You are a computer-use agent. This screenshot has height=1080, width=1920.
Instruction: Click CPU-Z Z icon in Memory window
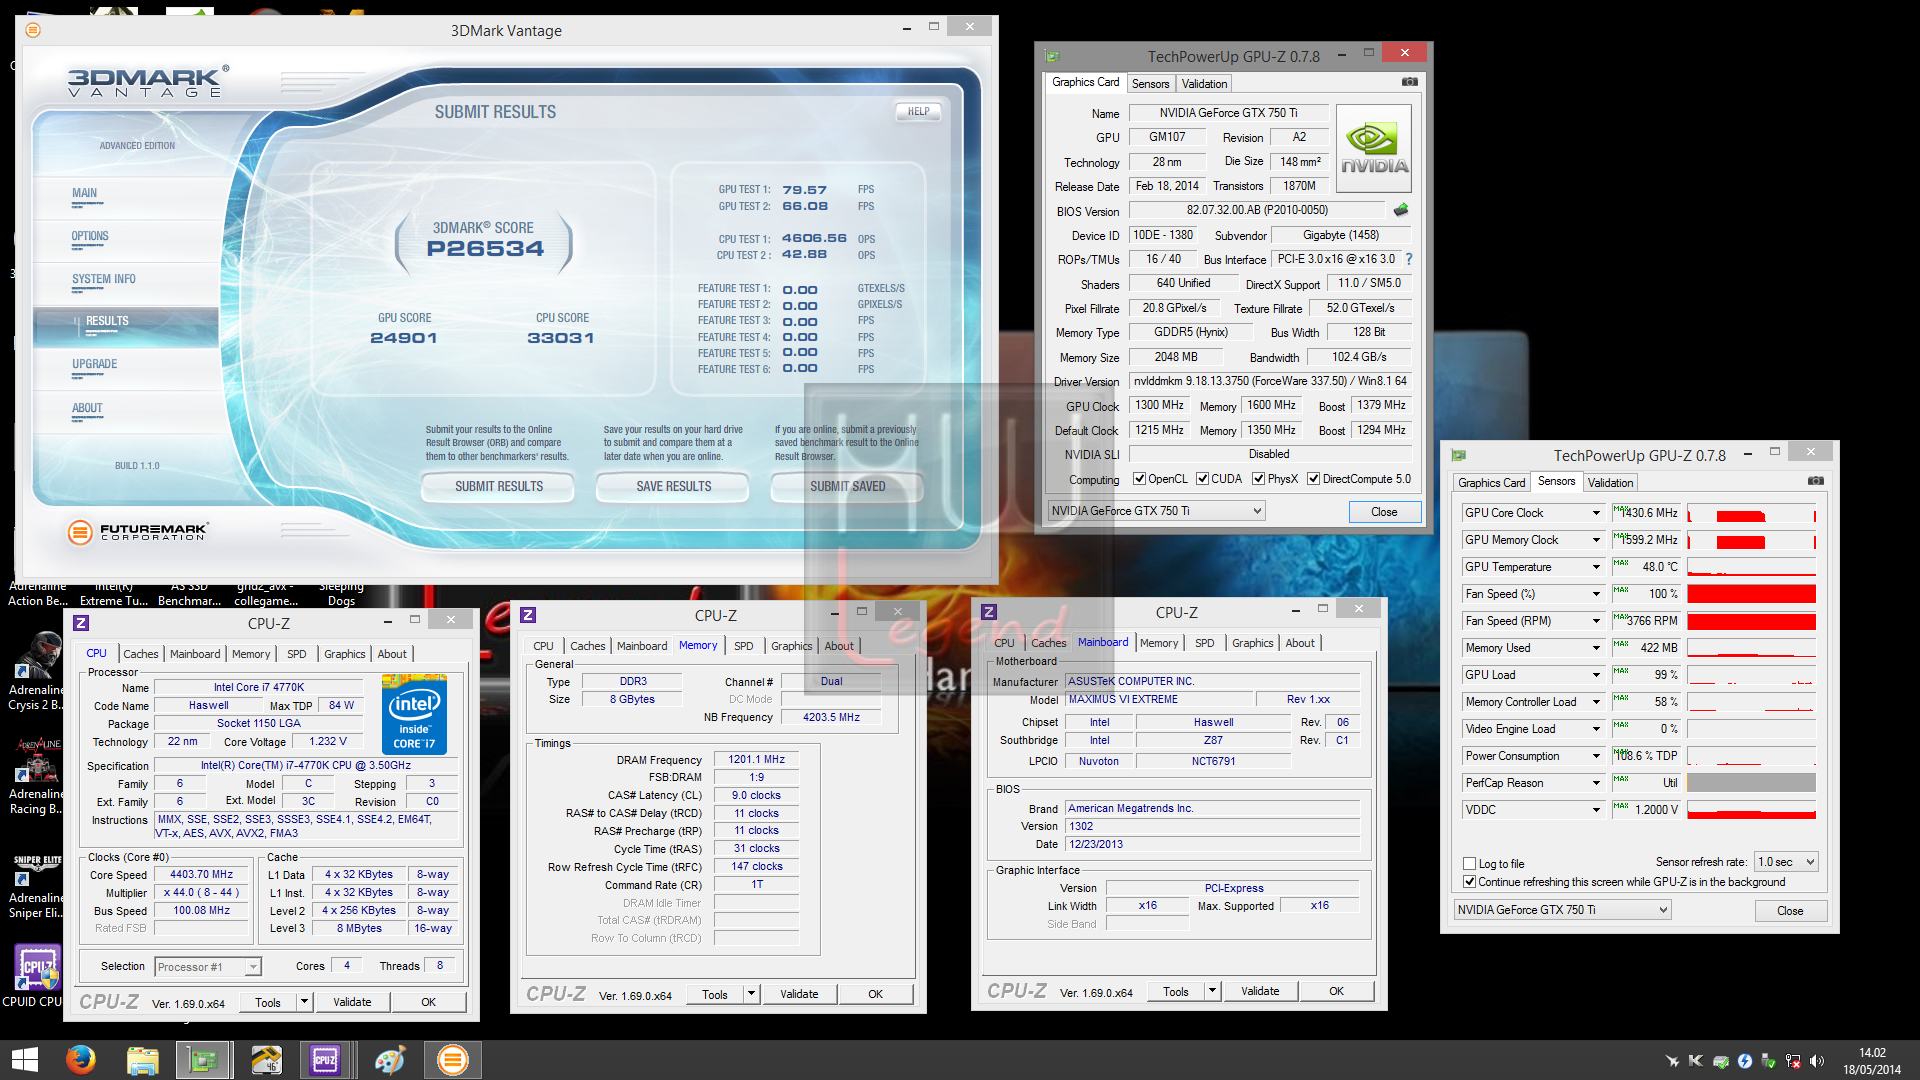pyautogui.click(x=528, y=615)
